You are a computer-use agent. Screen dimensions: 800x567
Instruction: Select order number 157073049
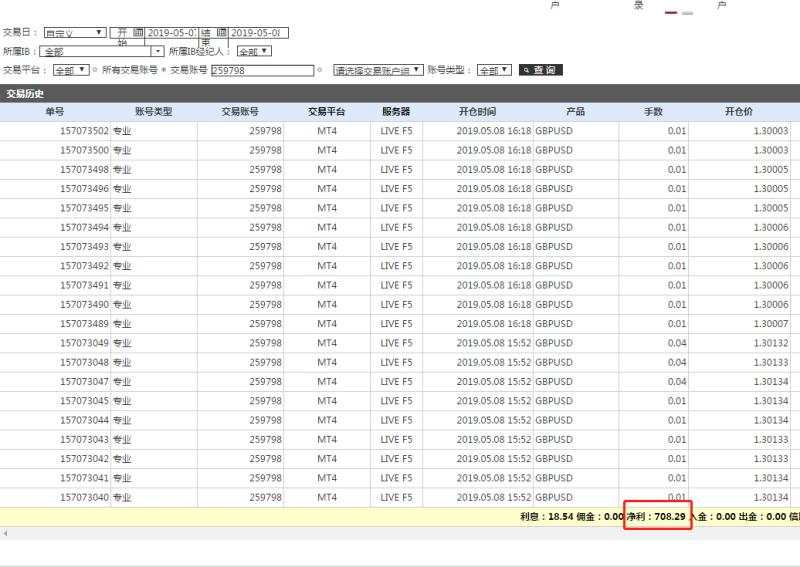pos(84,343)
